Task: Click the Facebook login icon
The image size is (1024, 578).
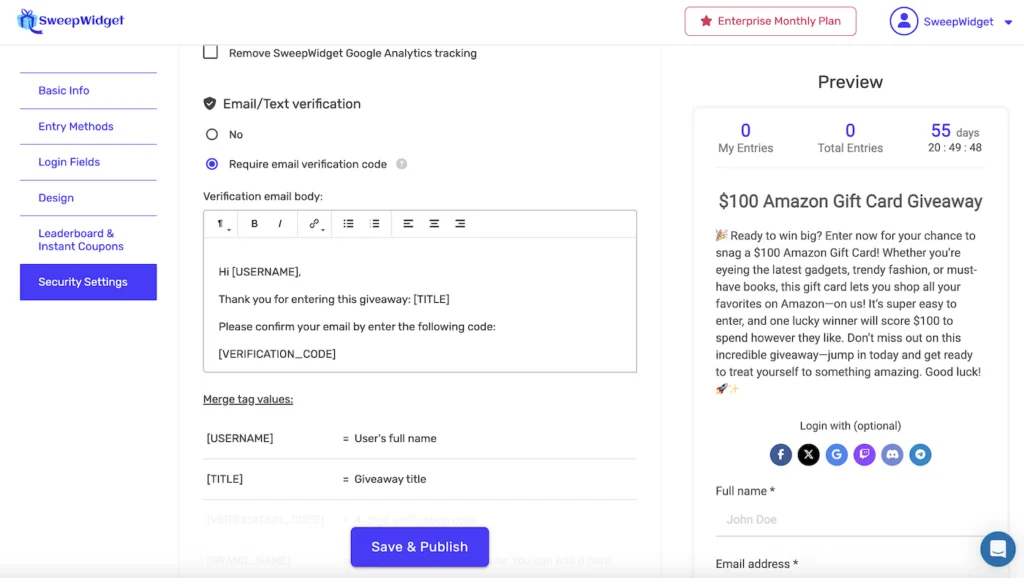Action: coord(781,455)
